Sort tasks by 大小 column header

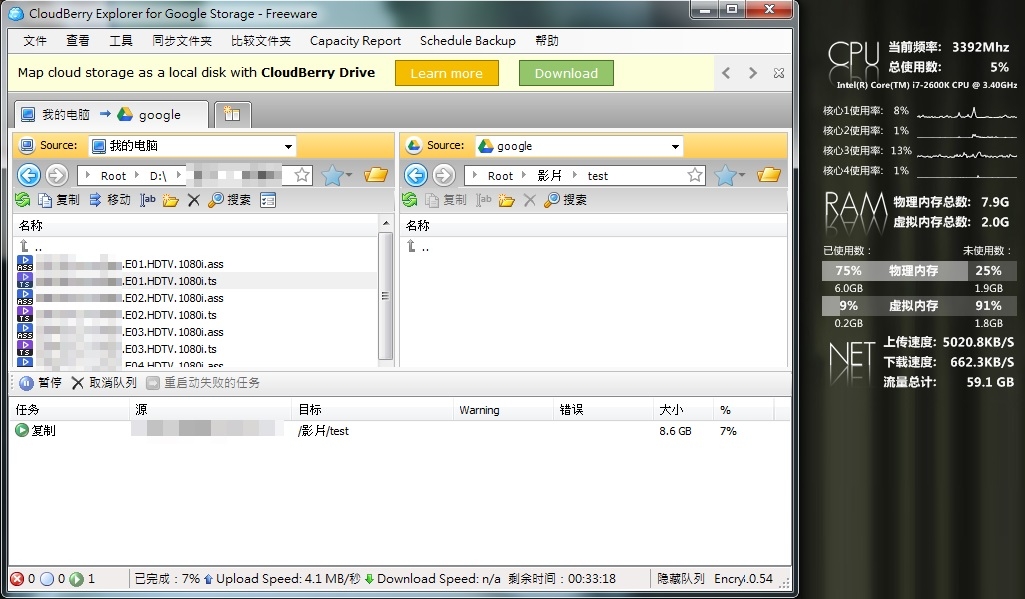682,410
